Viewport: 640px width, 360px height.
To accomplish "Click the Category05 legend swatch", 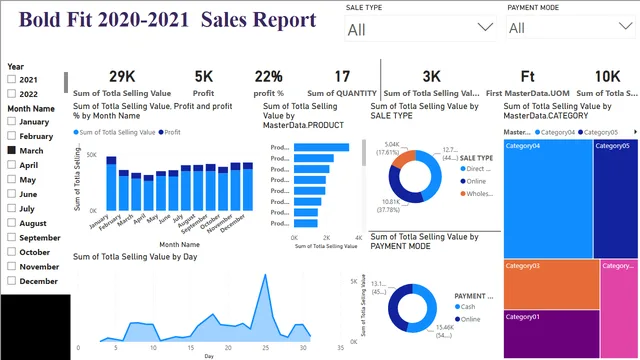I will point(580,132).
